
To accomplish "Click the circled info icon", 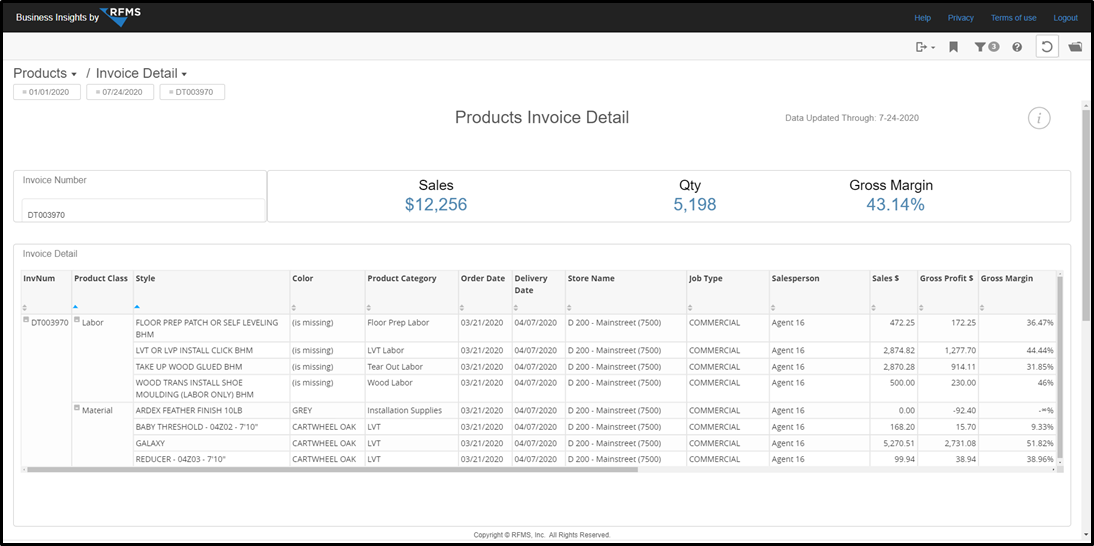I will click(x=1039, y=119).
